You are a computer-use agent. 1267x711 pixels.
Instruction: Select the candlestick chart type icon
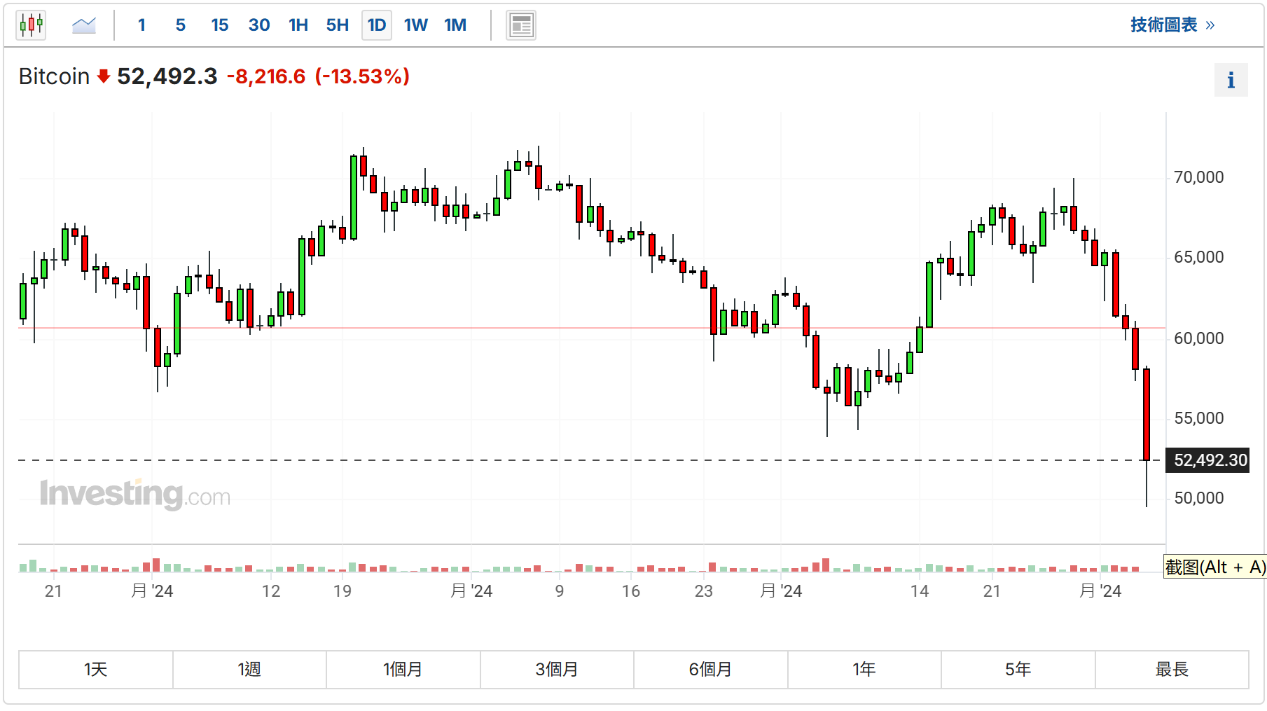[31, 25]
